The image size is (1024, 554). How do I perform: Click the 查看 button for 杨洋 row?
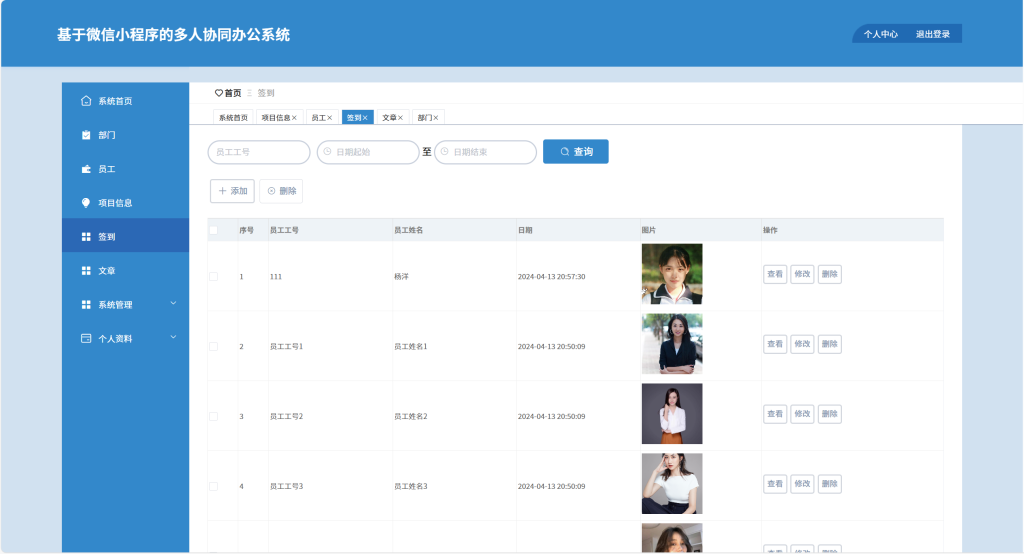775,274
